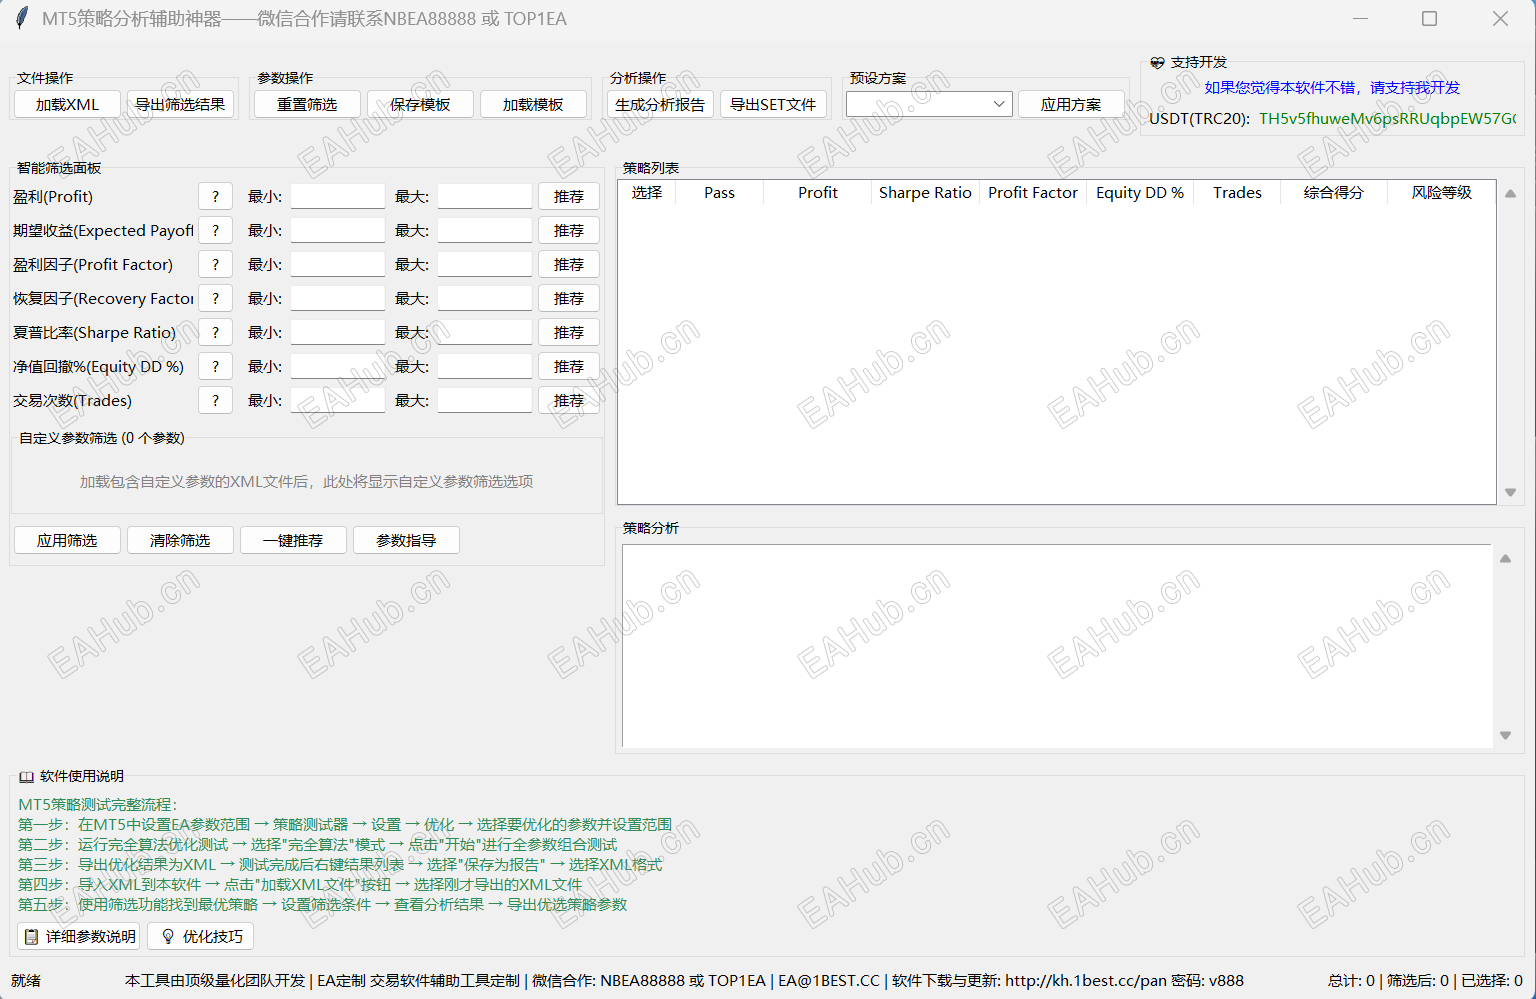The height and width of the screenshot is (999, 1536).
Task: Click strategy list scrollbar up arrow
Action: click(1510, 194)
